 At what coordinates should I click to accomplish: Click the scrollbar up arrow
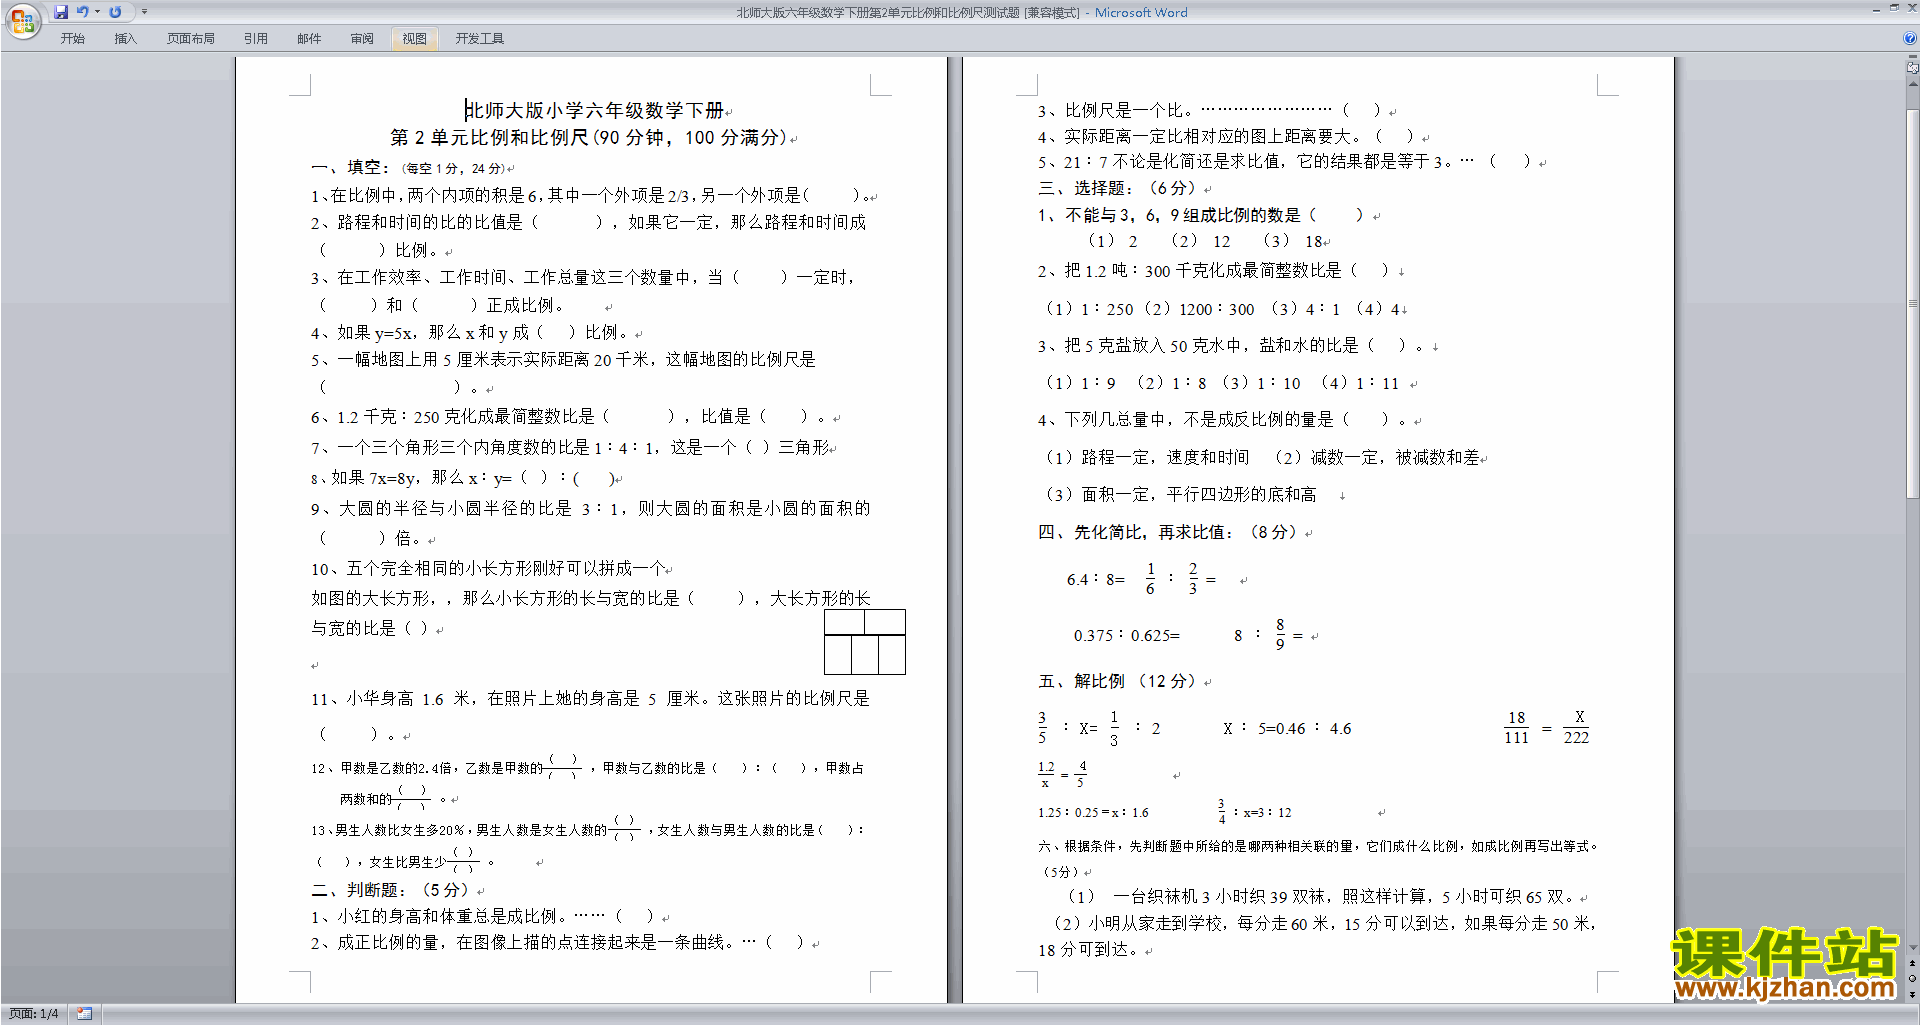[1912, 83]
